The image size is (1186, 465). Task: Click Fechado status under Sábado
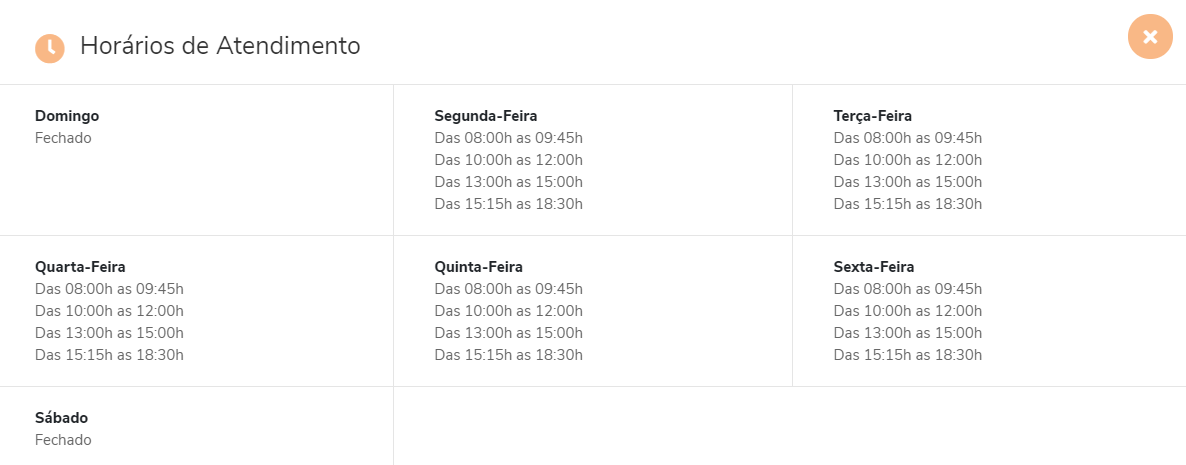tap(64, 441)
